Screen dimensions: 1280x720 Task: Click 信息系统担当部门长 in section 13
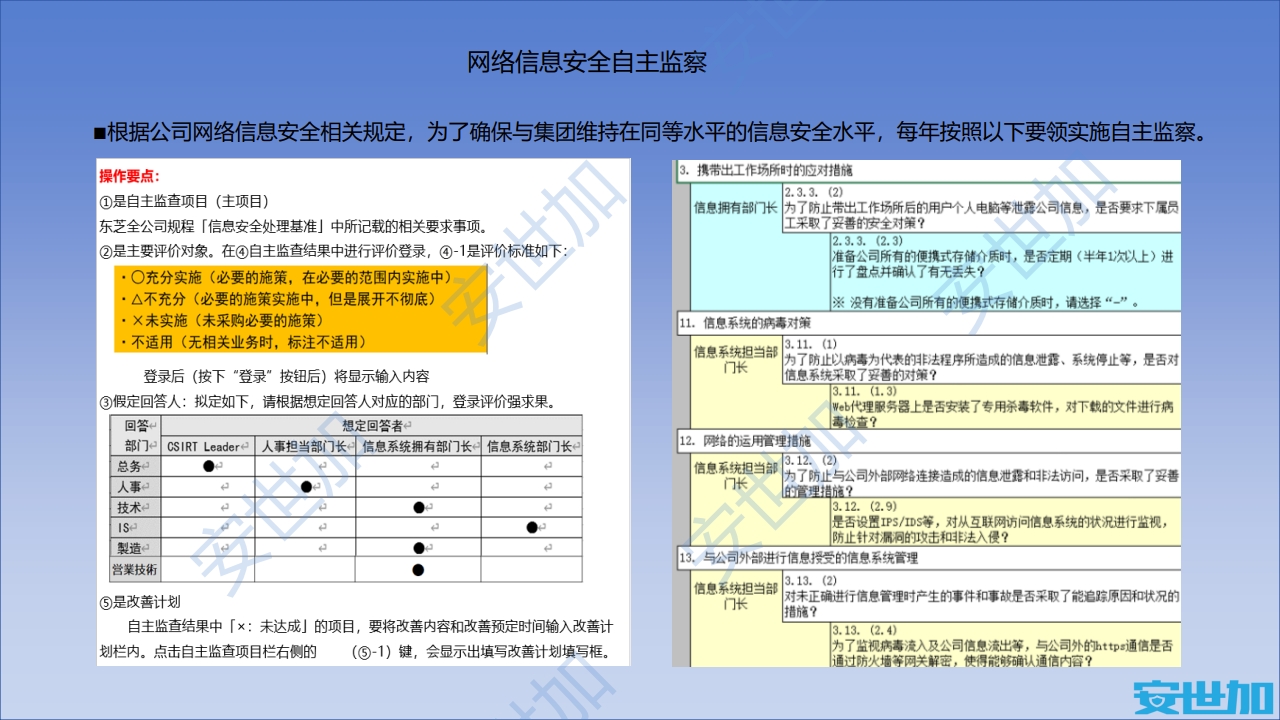coord(735,596)
